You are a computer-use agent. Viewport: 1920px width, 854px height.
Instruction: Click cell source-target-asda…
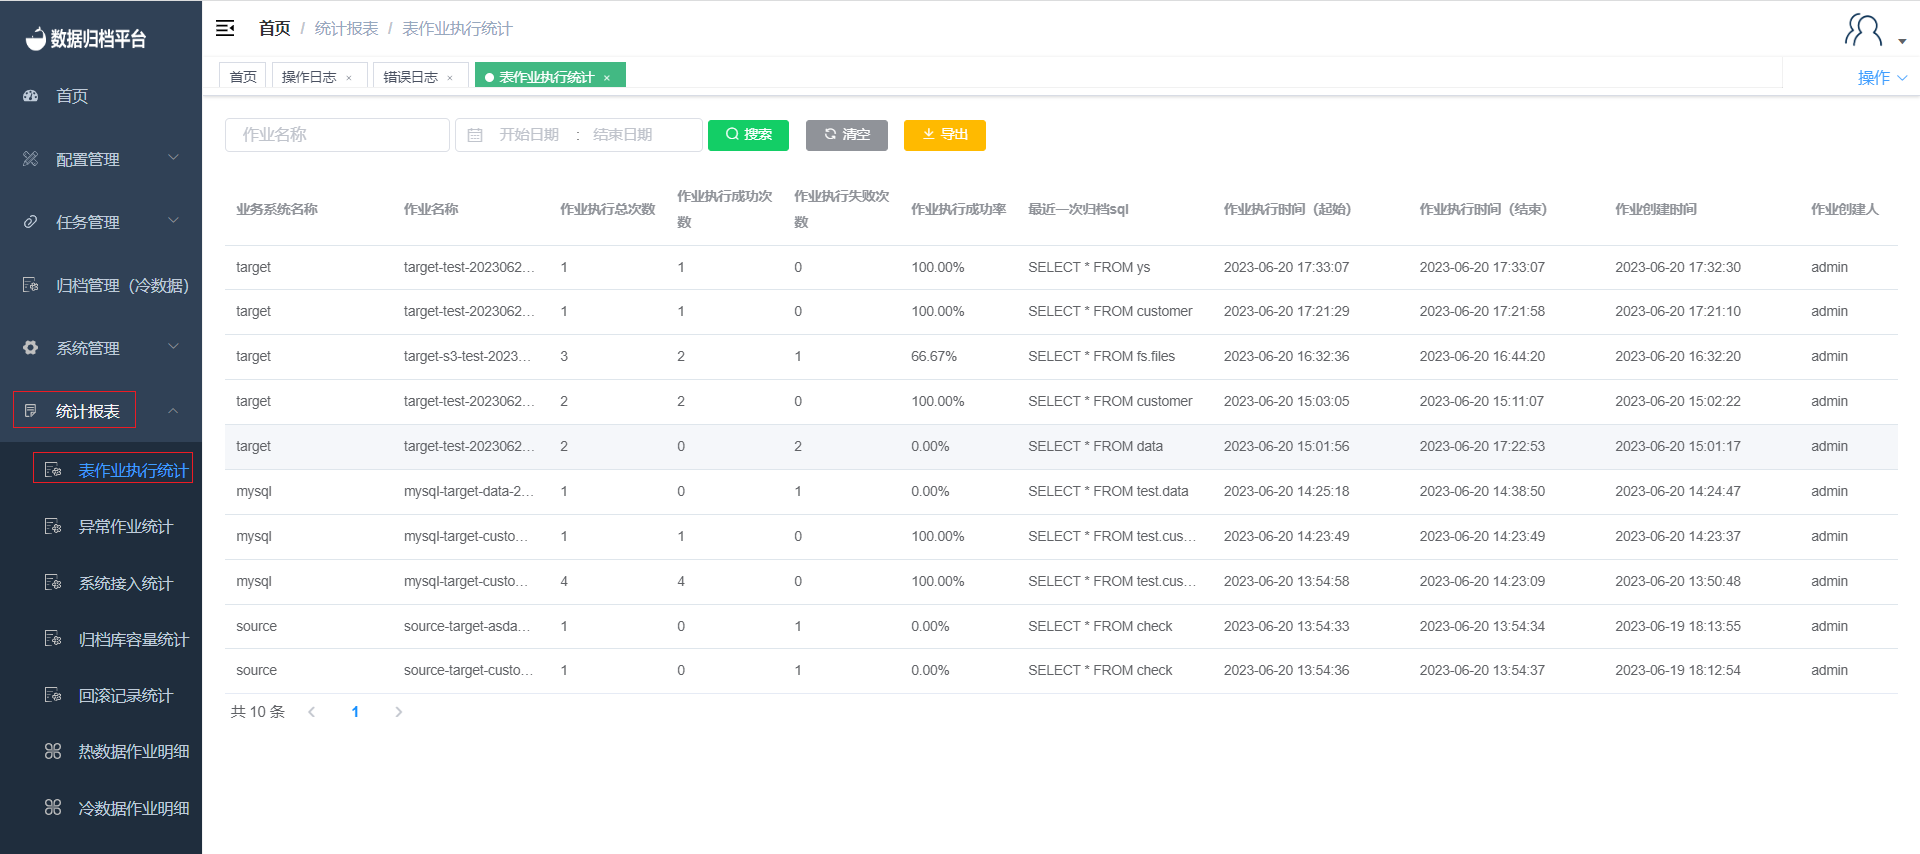point(467,626)
